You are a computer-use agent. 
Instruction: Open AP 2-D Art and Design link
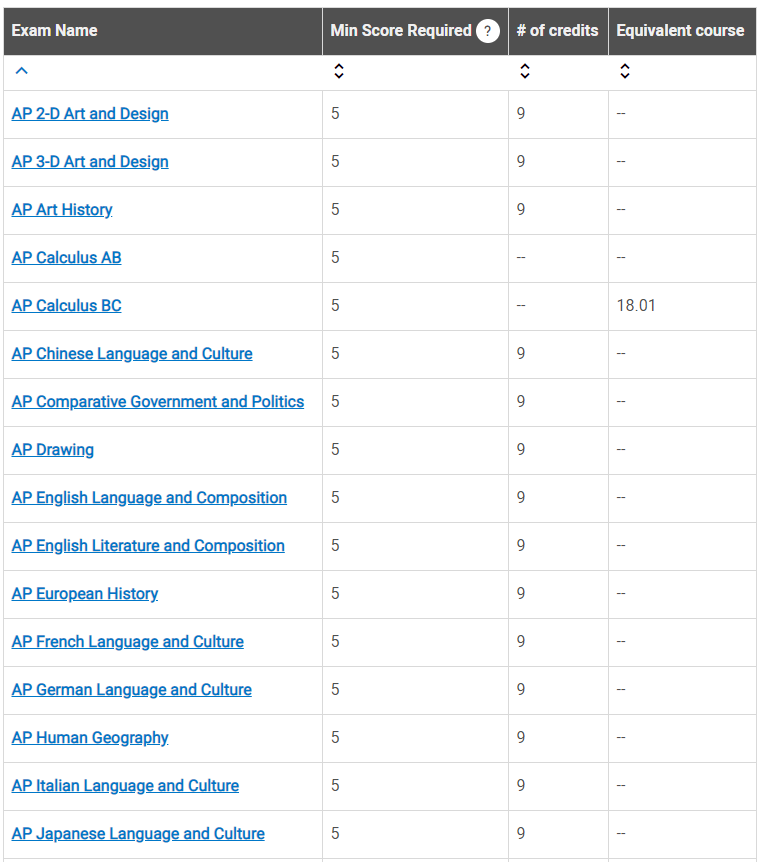pyautogui.click(x=90, y=114)
